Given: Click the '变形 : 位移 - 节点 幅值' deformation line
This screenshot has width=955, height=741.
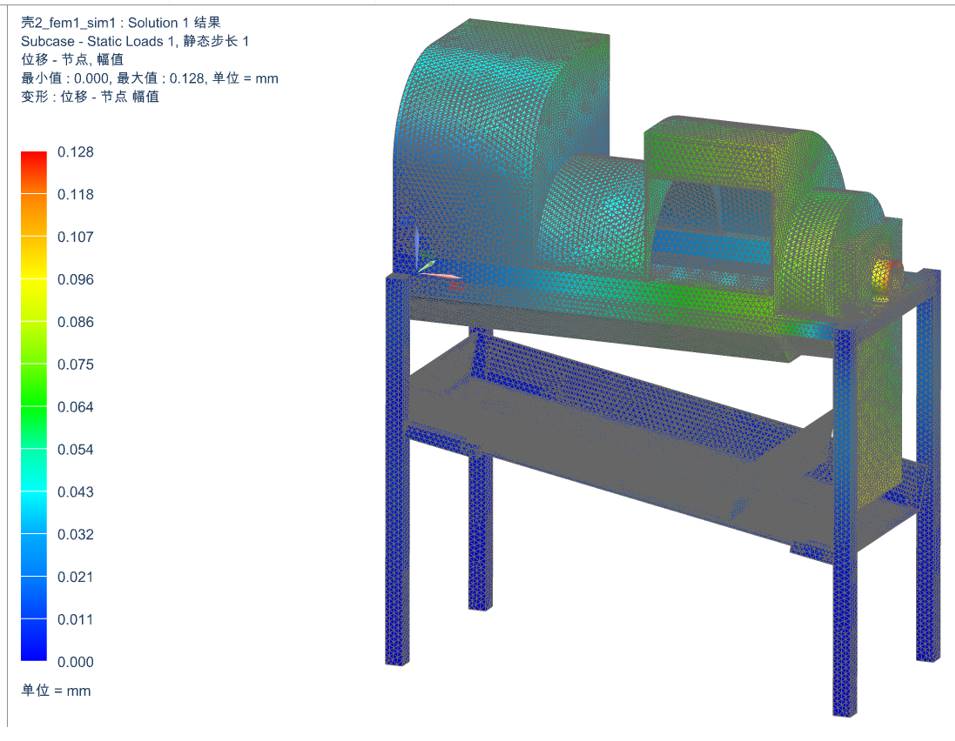Looking at the screenshot, I should 90,97.
